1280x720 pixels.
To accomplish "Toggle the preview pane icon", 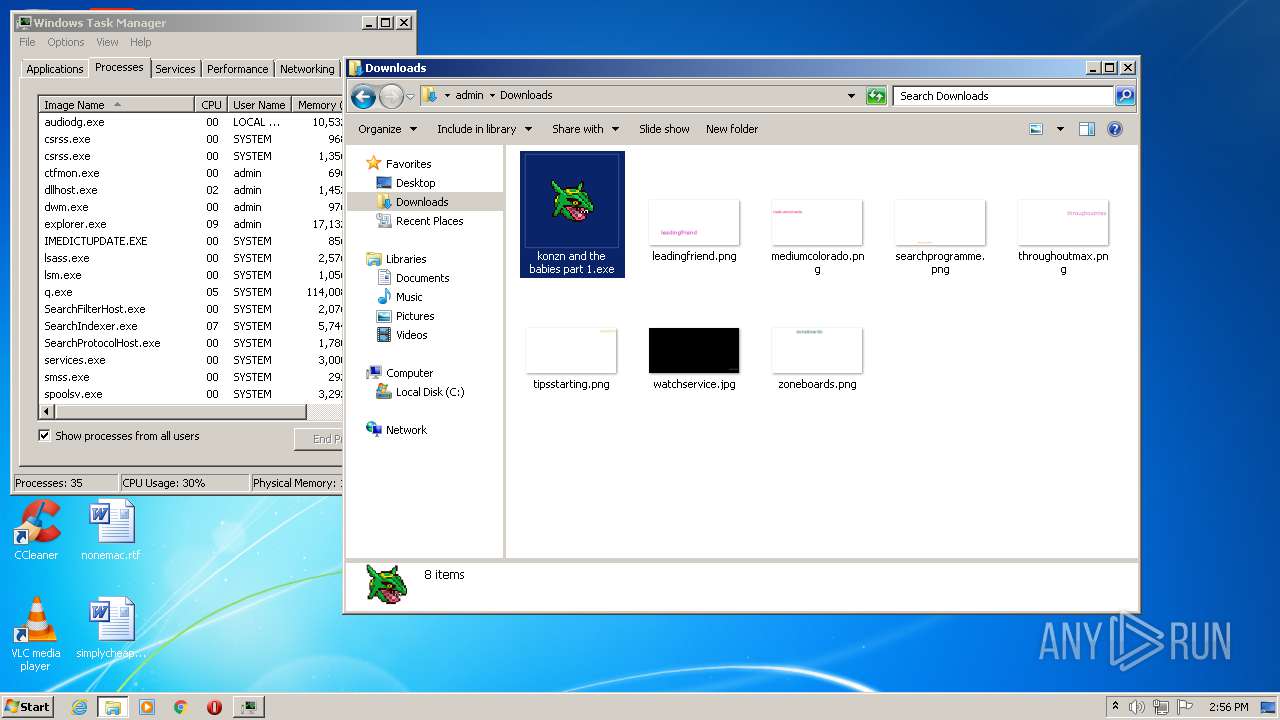I will pos(1087,129).
